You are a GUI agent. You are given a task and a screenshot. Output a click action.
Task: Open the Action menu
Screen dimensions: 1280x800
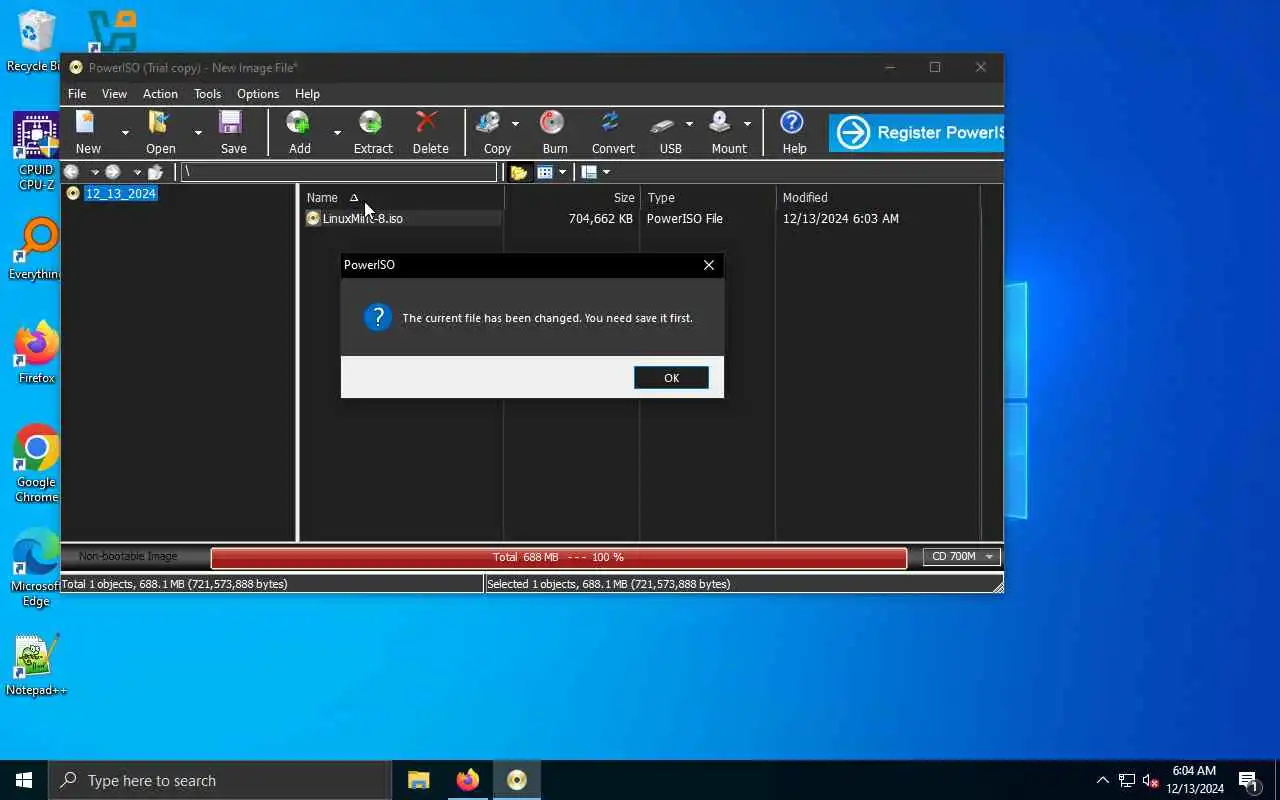coord(160,94)
